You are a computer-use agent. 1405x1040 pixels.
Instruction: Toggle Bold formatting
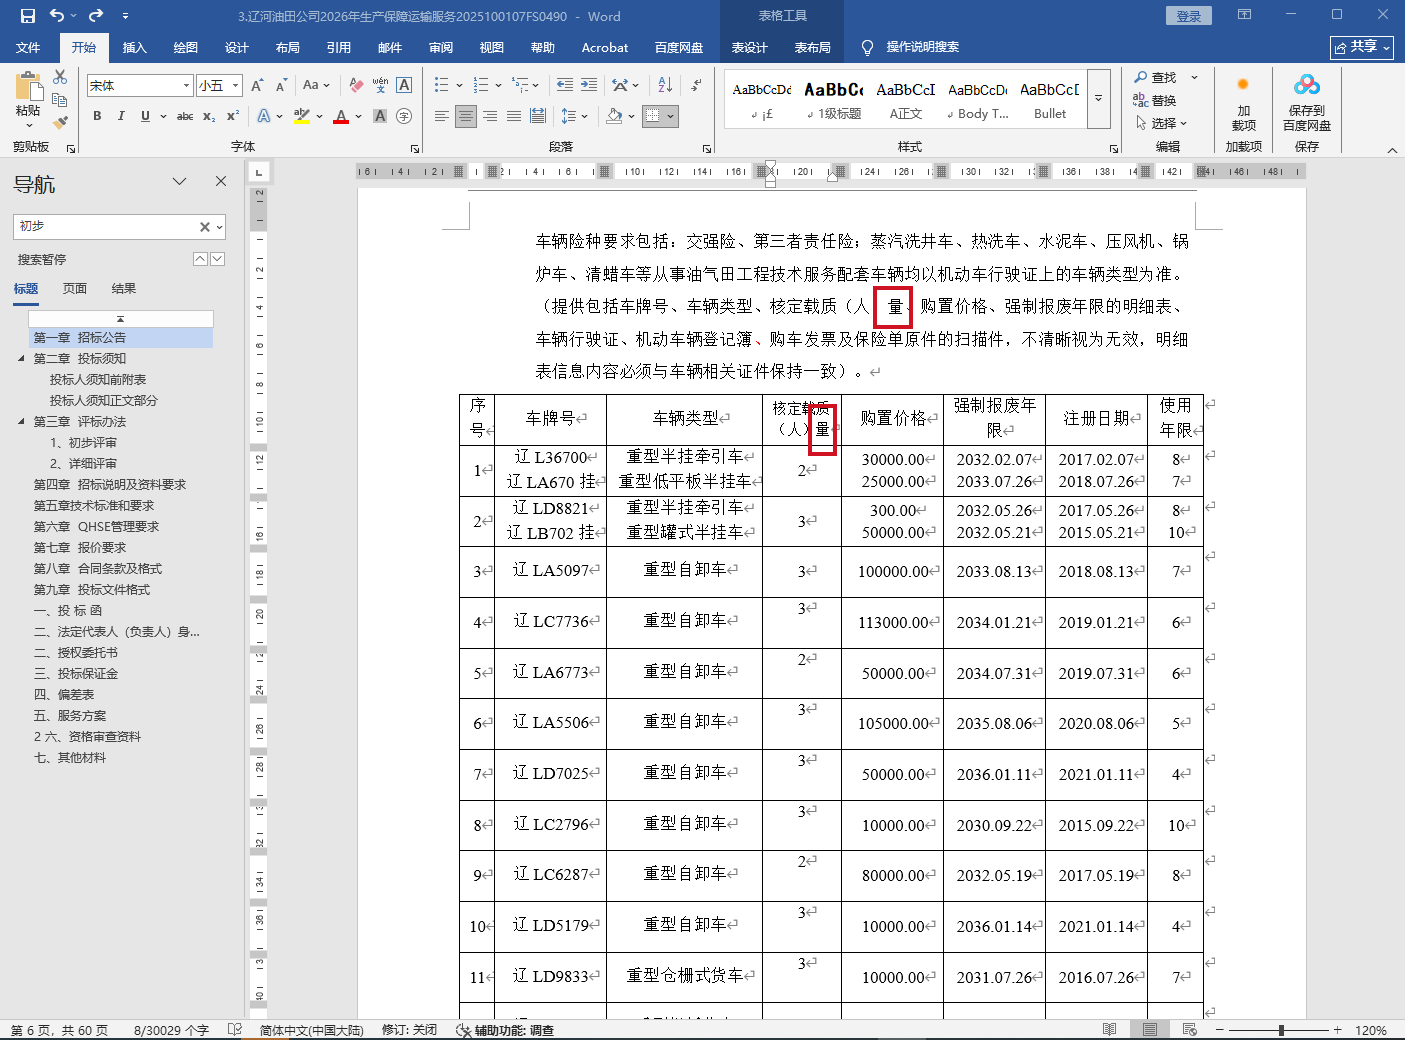click(x=97, y=116)
